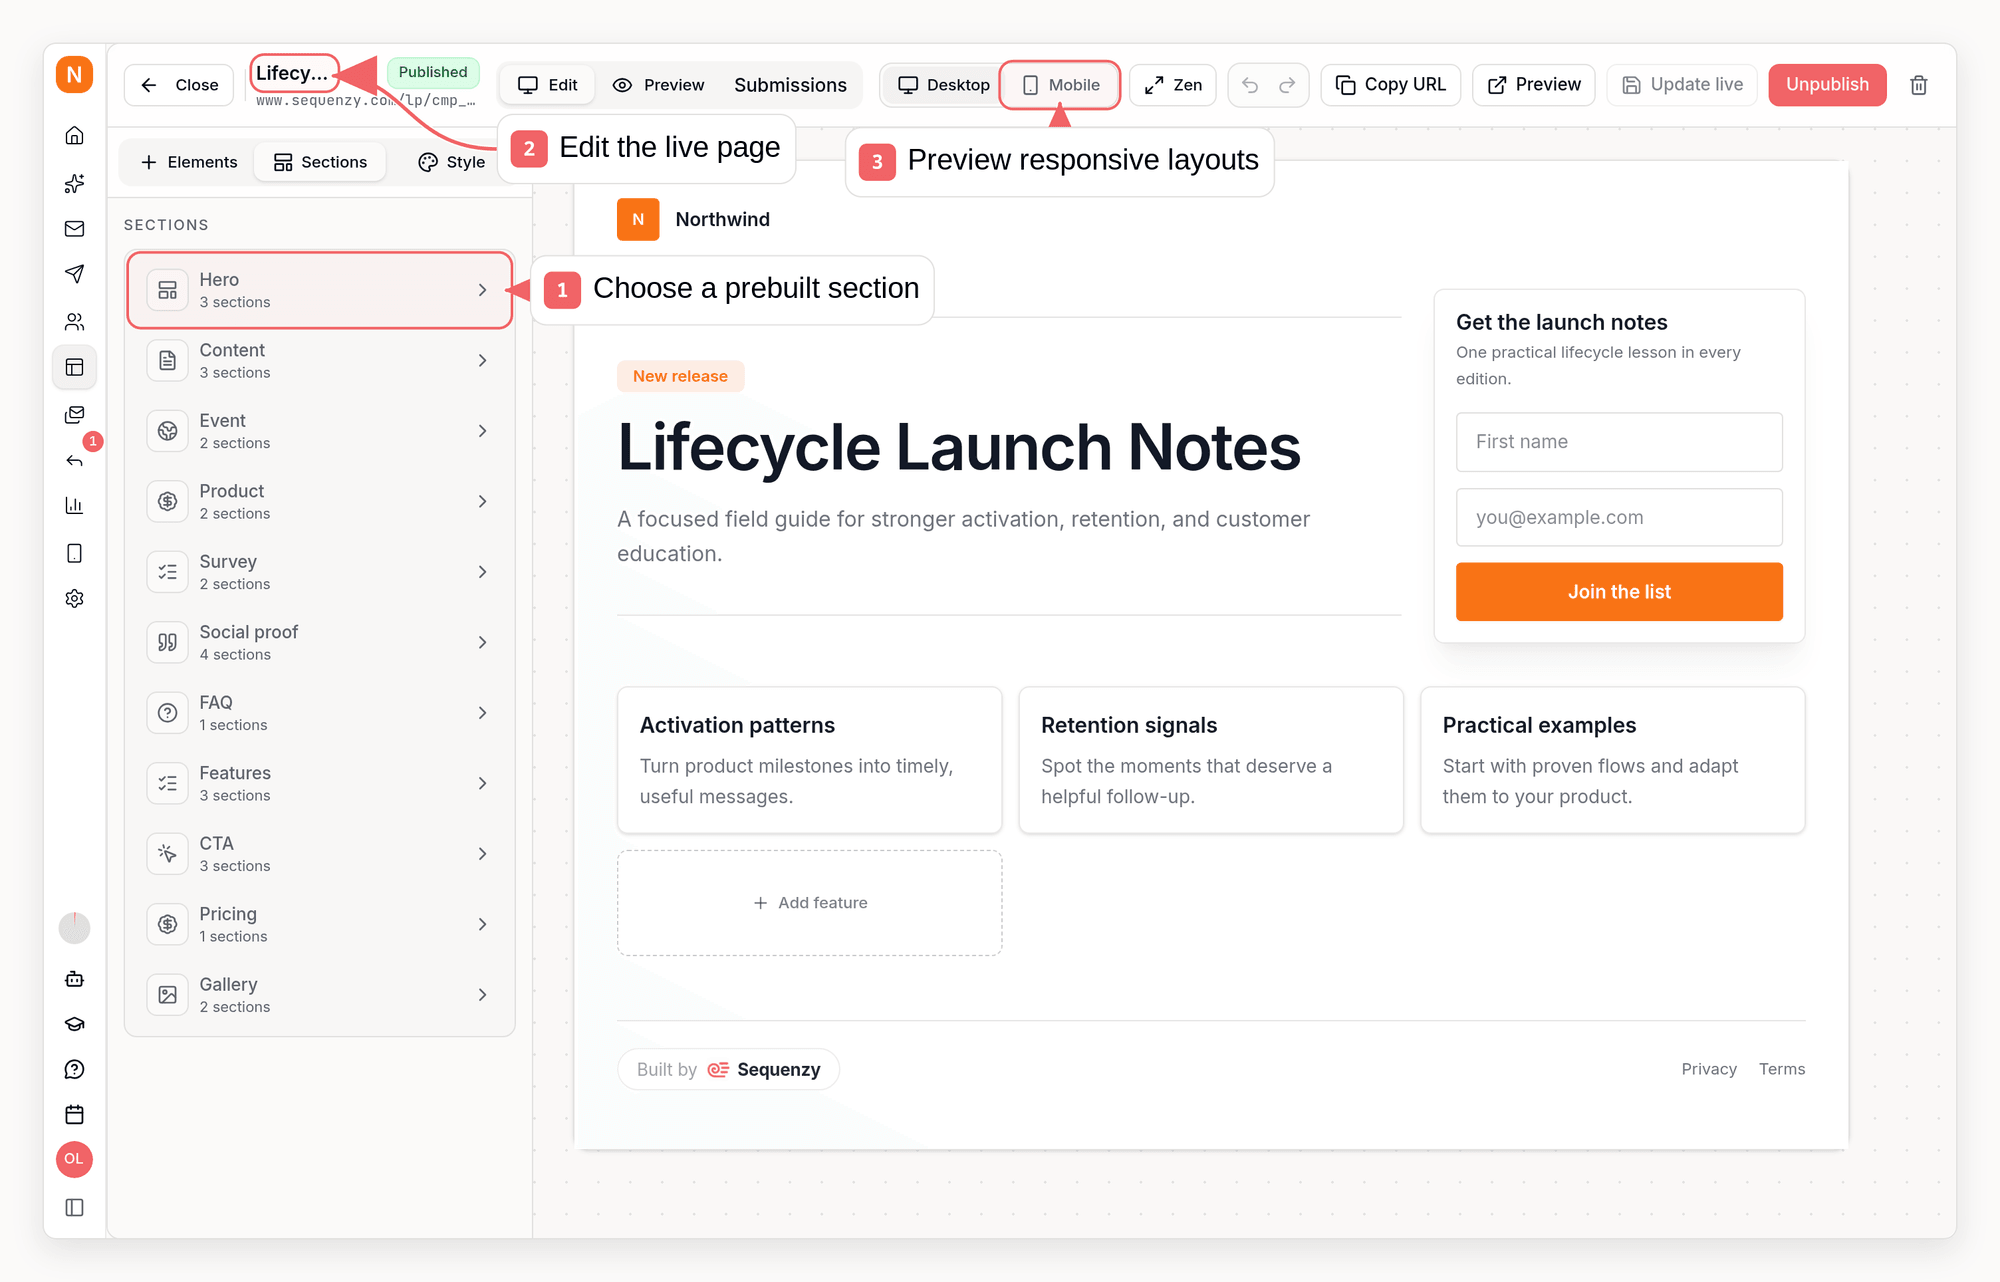The width and height of the screenshot is (2000, 1282).
Task: Open the AI sparkles sidebar icon
Action: pos(74,183)
